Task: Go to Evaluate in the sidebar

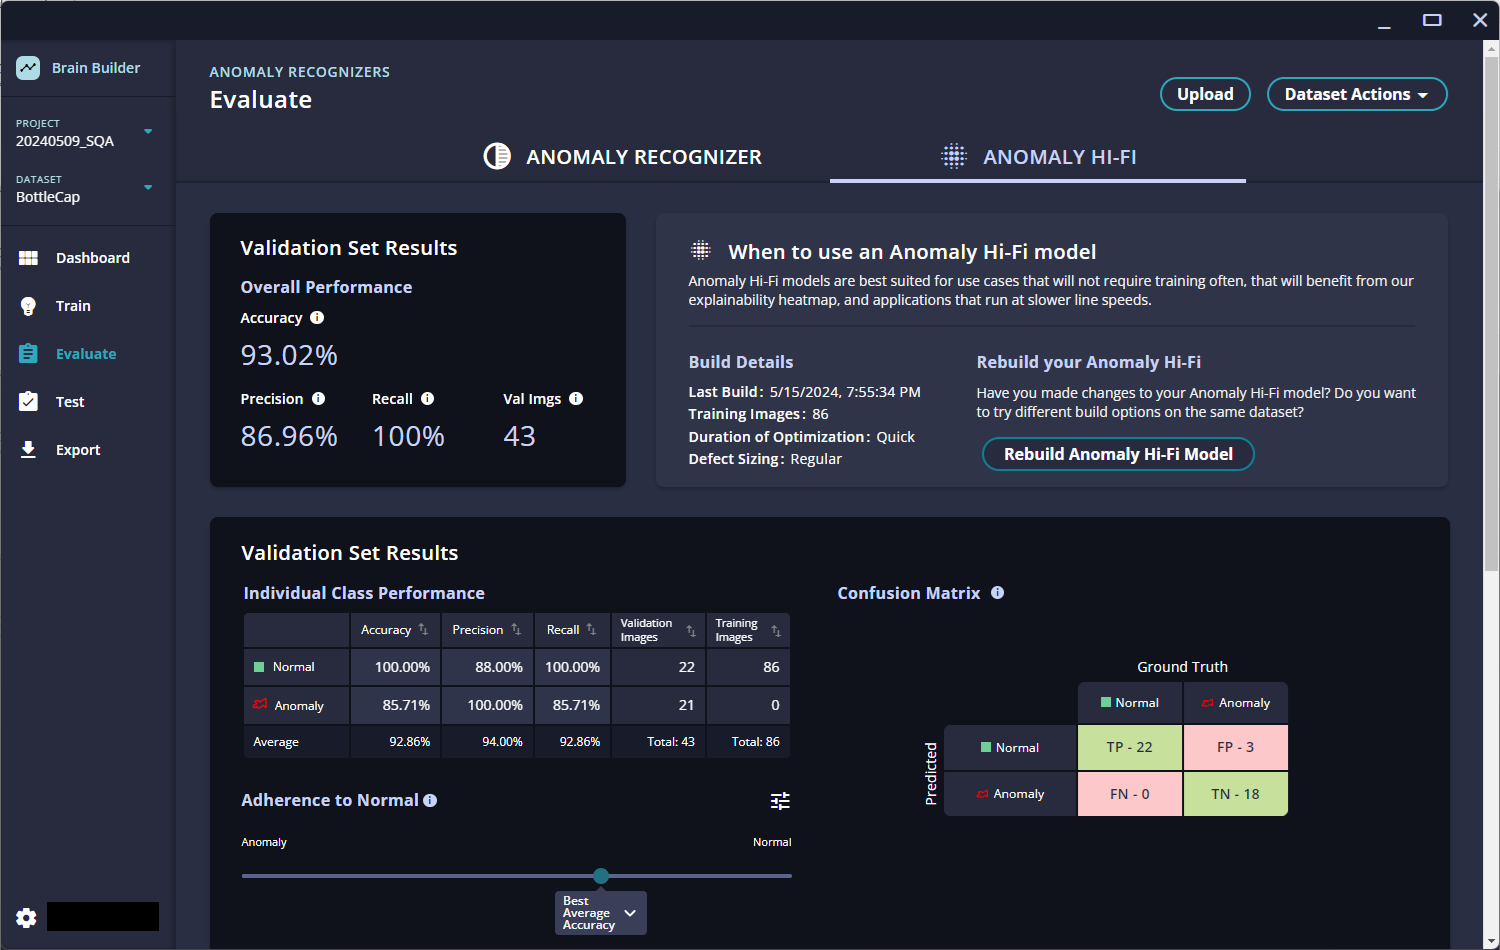Action: click(x=88, y=354)
